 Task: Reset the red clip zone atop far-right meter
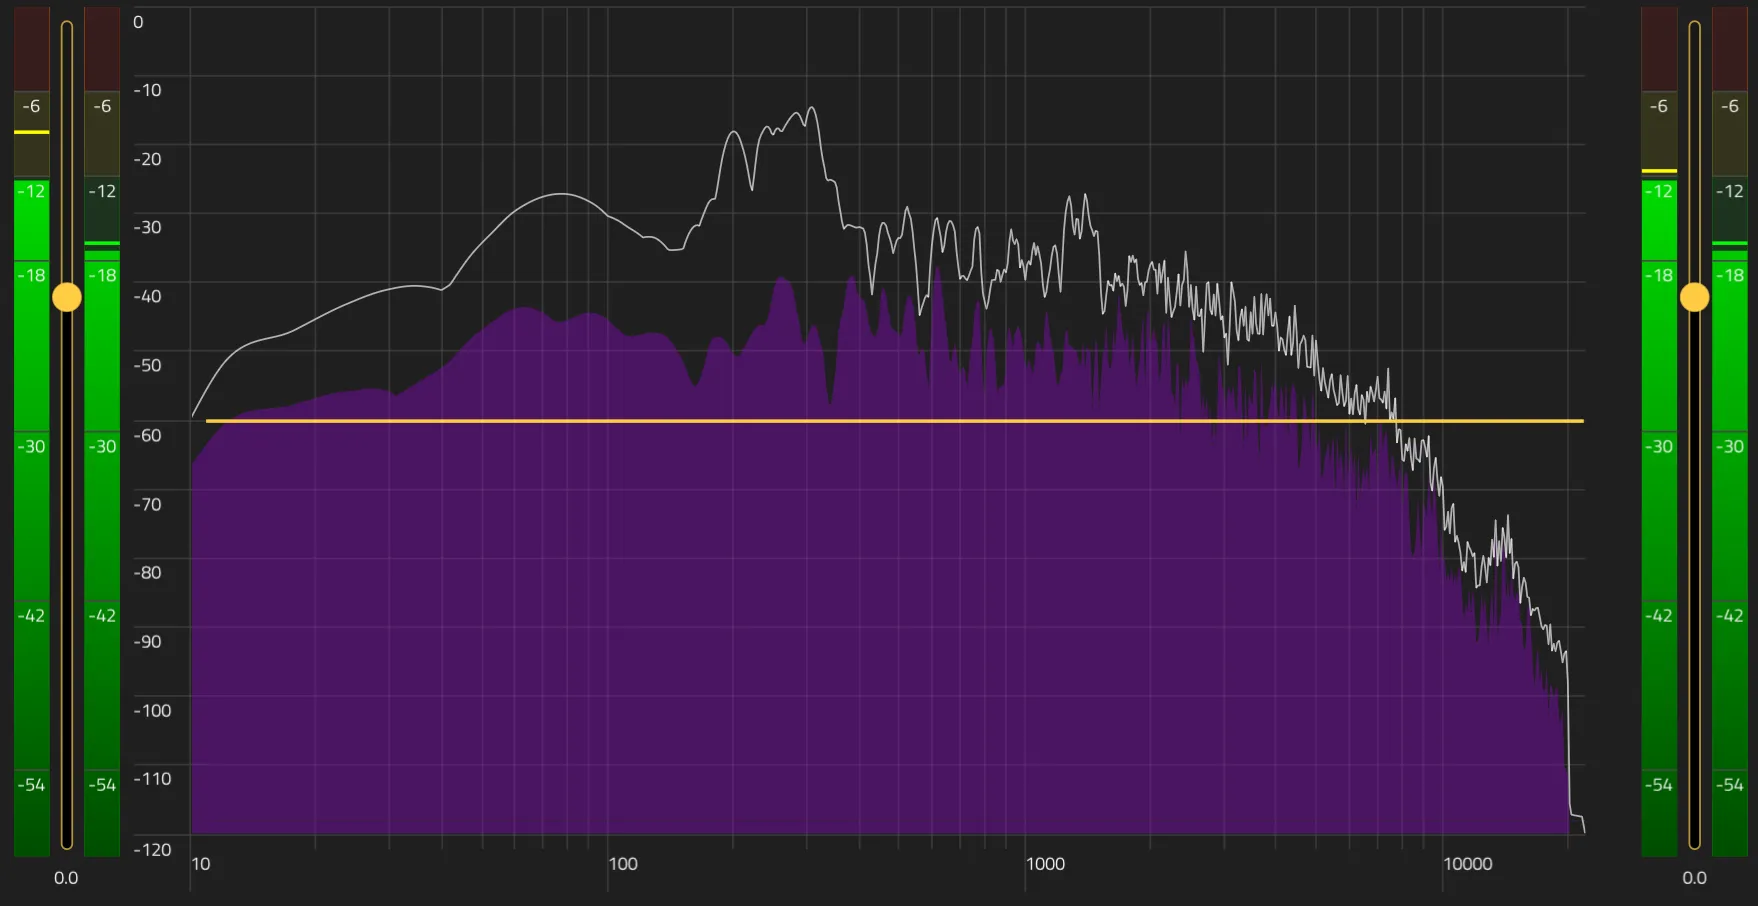click(1729, 48)
